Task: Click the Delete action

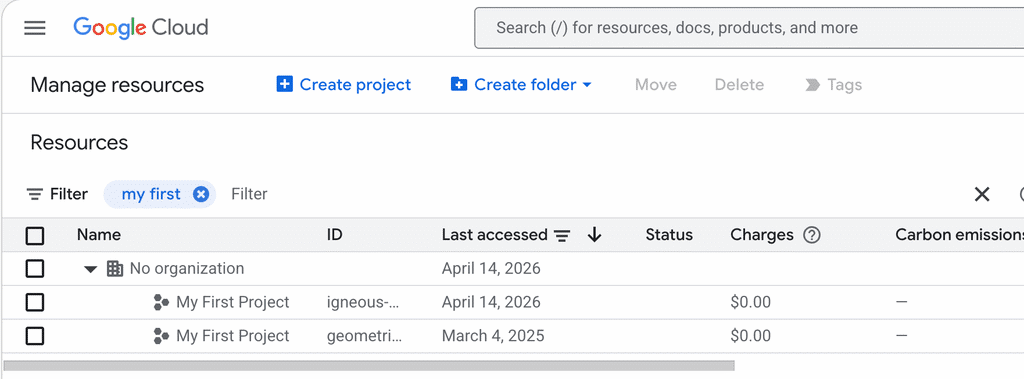Action: click(739, 85)
